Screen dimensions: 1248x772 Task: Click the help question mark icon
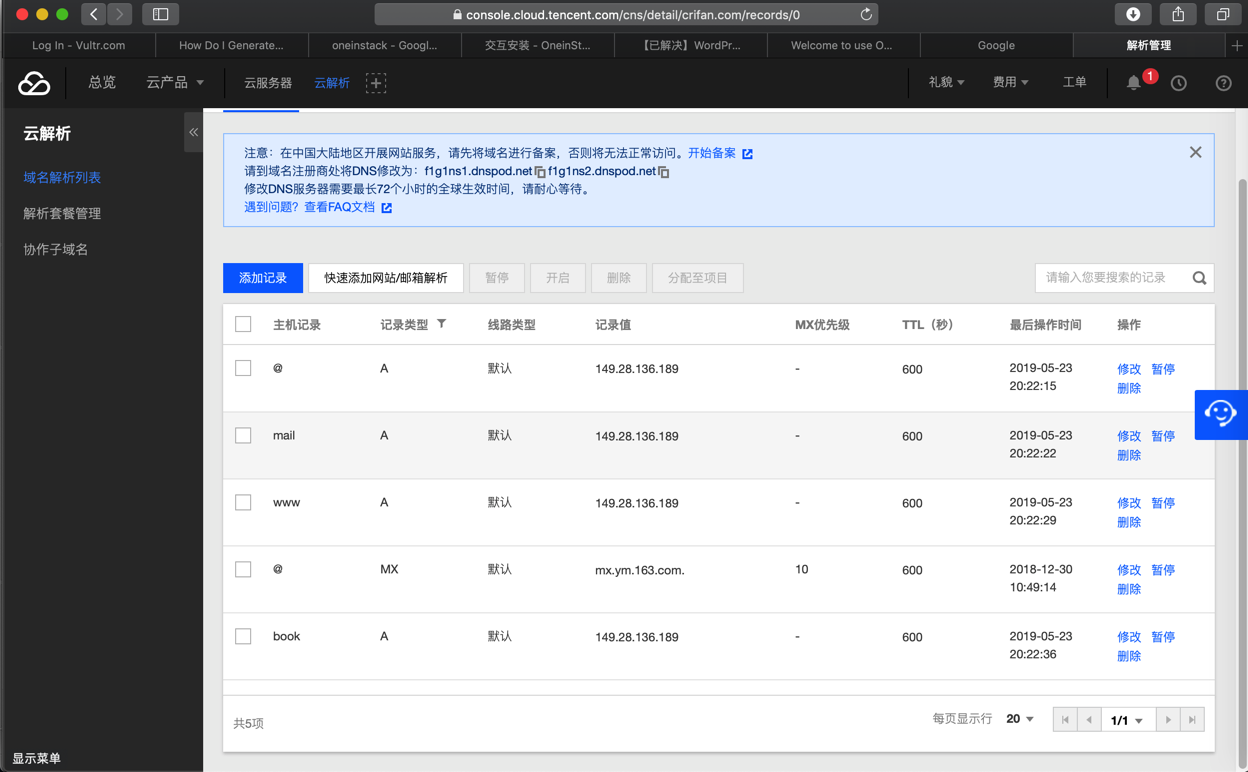[x=1223, y=83]
